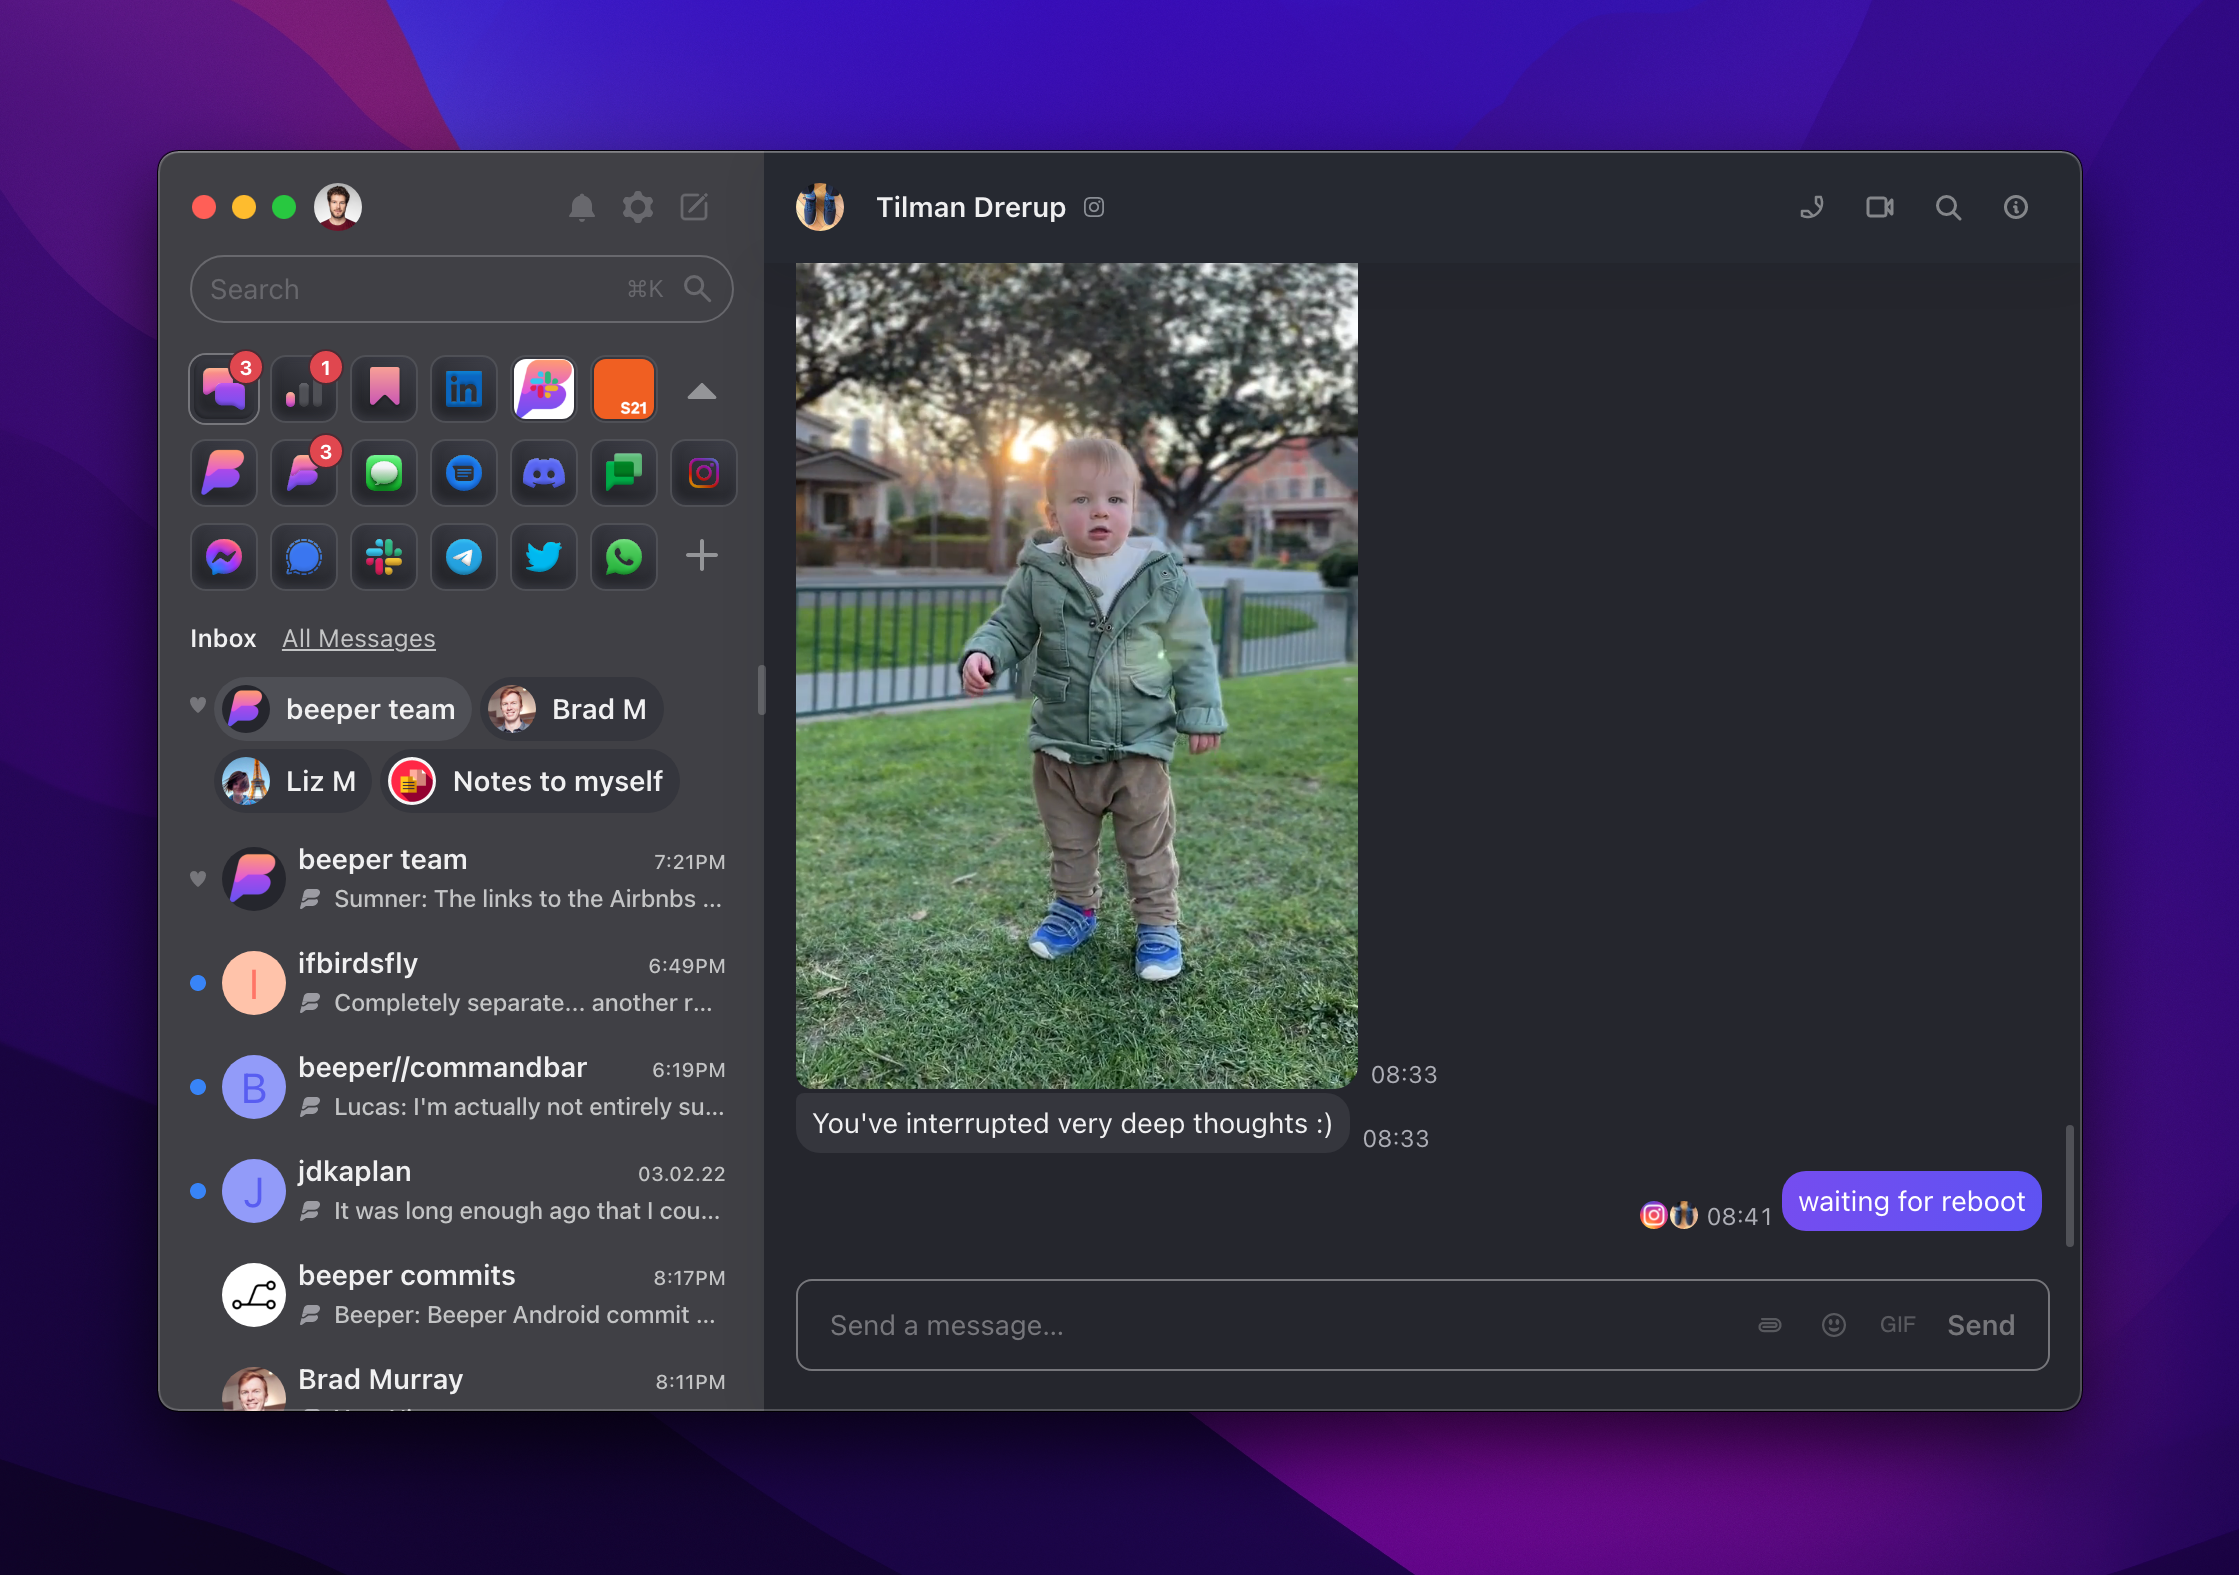The width and height of the screenshot is (2239, 1575).
Task: Add new app via plus button
Action: pos(700,556)
